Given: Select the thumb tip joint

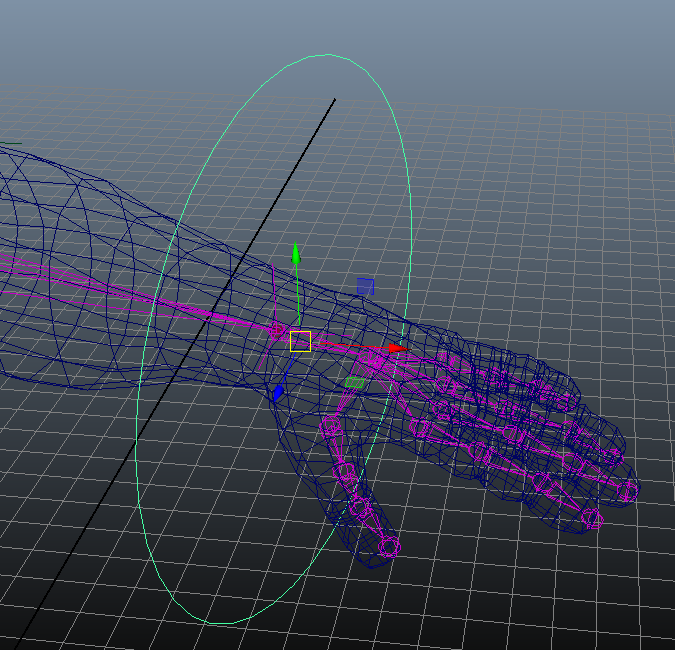Looking at the screenshot, I should [389, 547].
